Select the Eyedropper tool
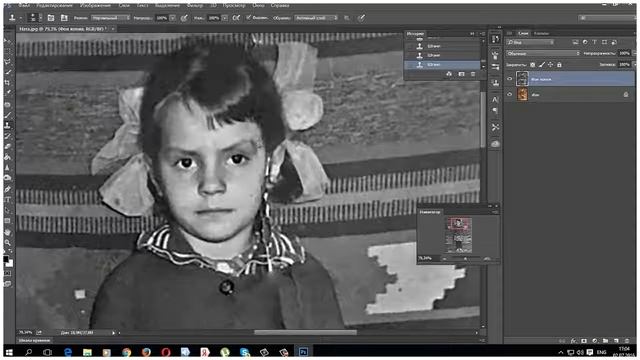This screenshot has height=360, width=640. tap(7, 93)
